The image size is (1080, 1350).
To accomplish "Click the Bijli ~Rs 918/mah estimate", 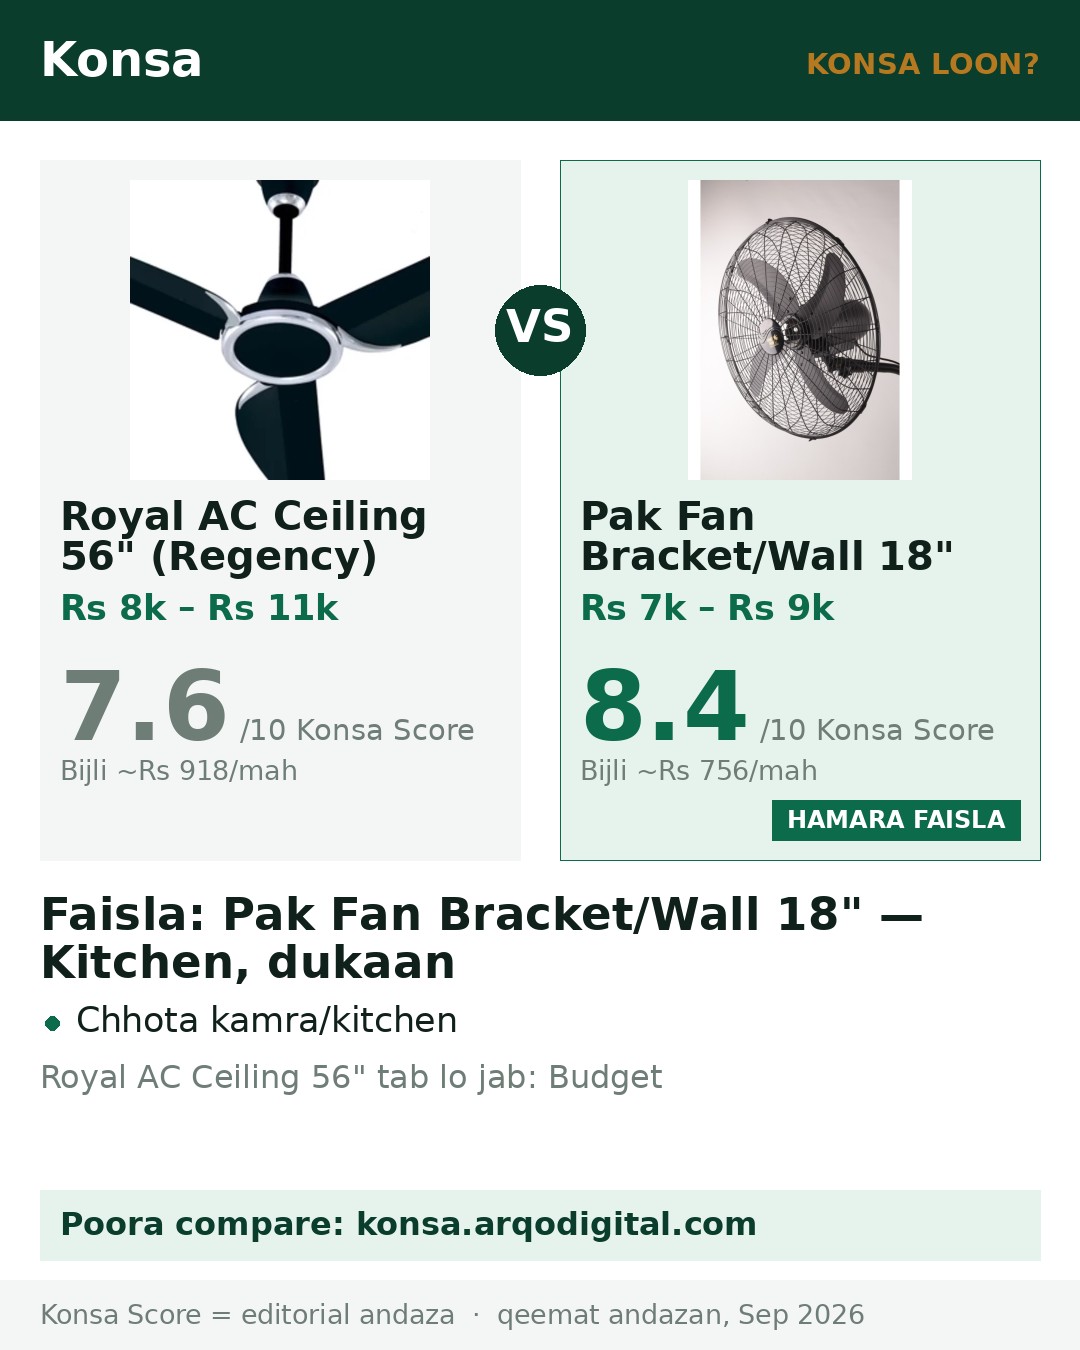I will [179, 771].
